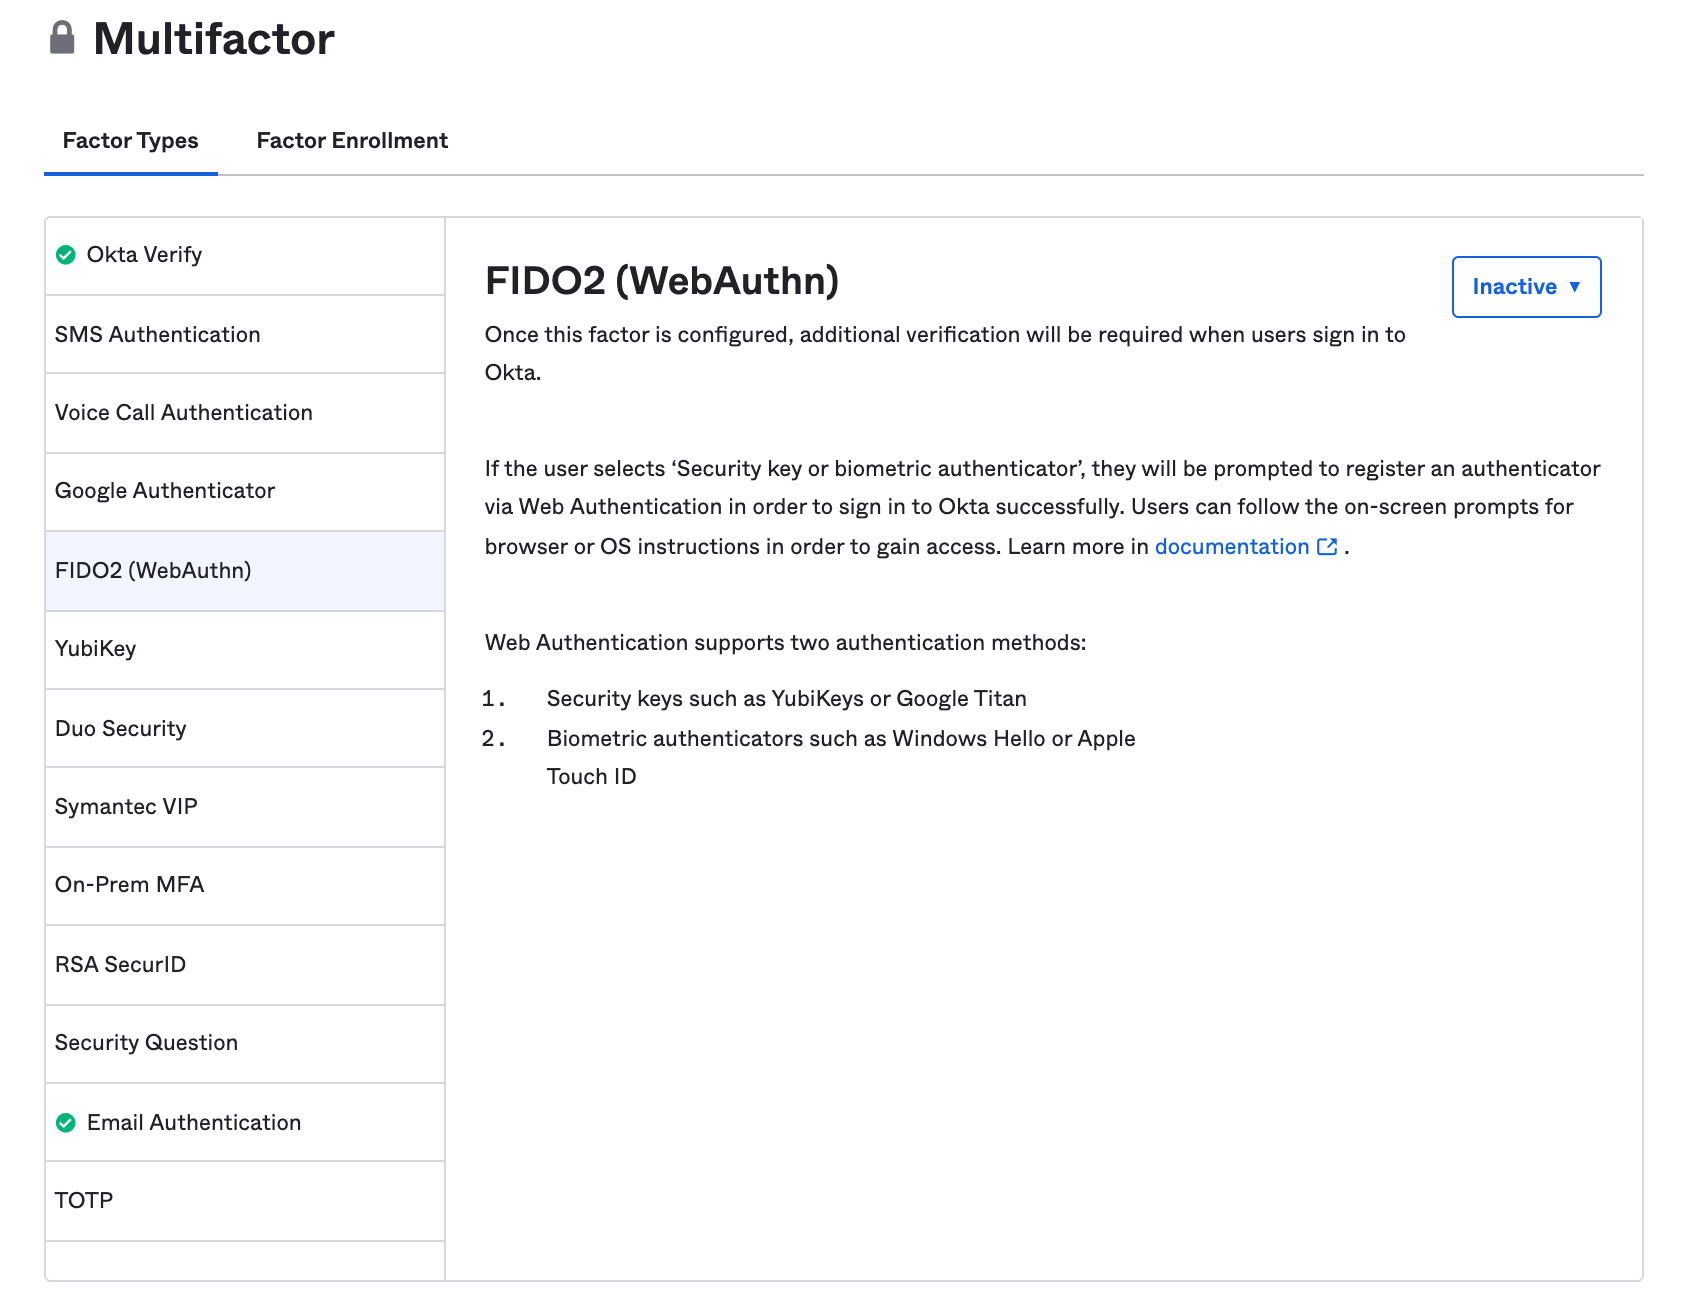Screen dimensions: 1684x1298
Task: Select Duo Security factor
Action: (x=120, y=729)
